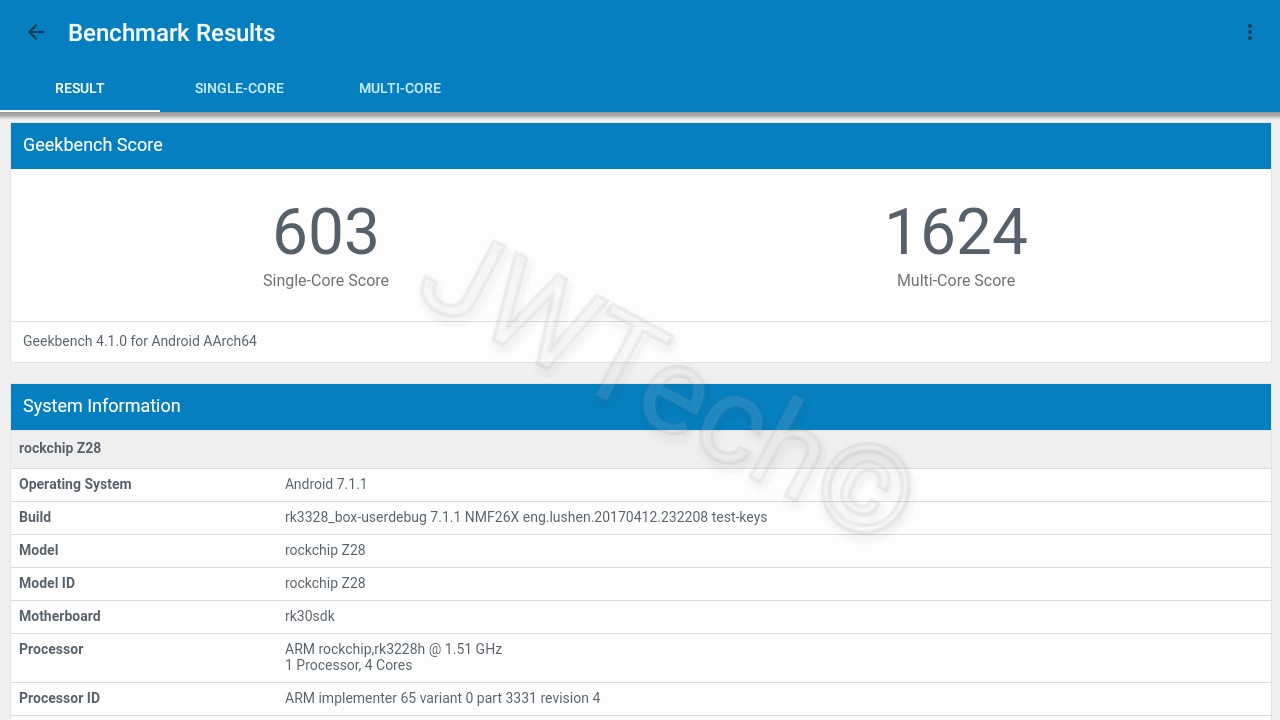
Task: Tap the Processor row details
Action: [x=393, y=657]
